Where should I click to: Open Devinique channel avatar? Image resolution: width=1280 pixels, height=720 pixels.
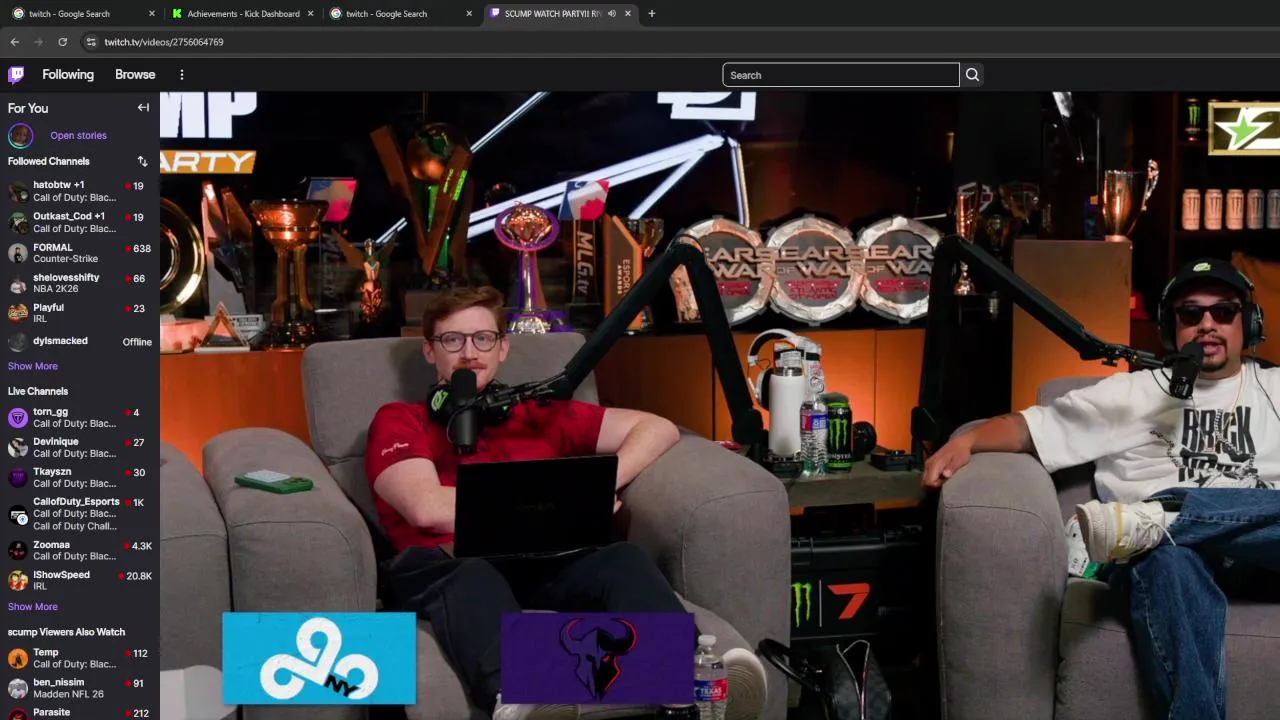point(18,447)
